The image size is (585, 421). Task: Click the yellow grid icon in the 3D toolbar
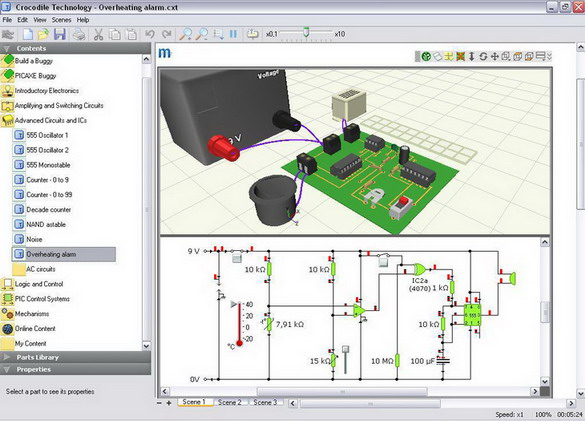449,56
